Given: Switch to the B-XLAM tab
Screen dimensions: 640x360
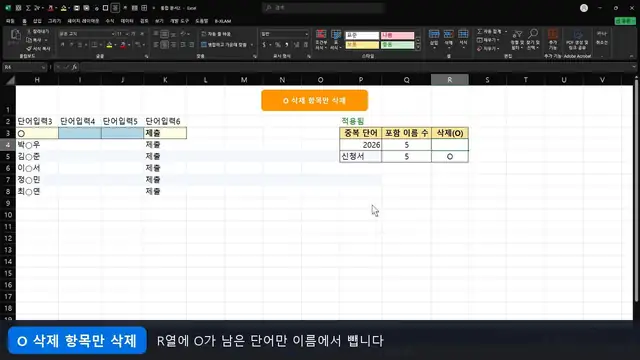Looking at the screenshot, I should click(x=223, y=21).
